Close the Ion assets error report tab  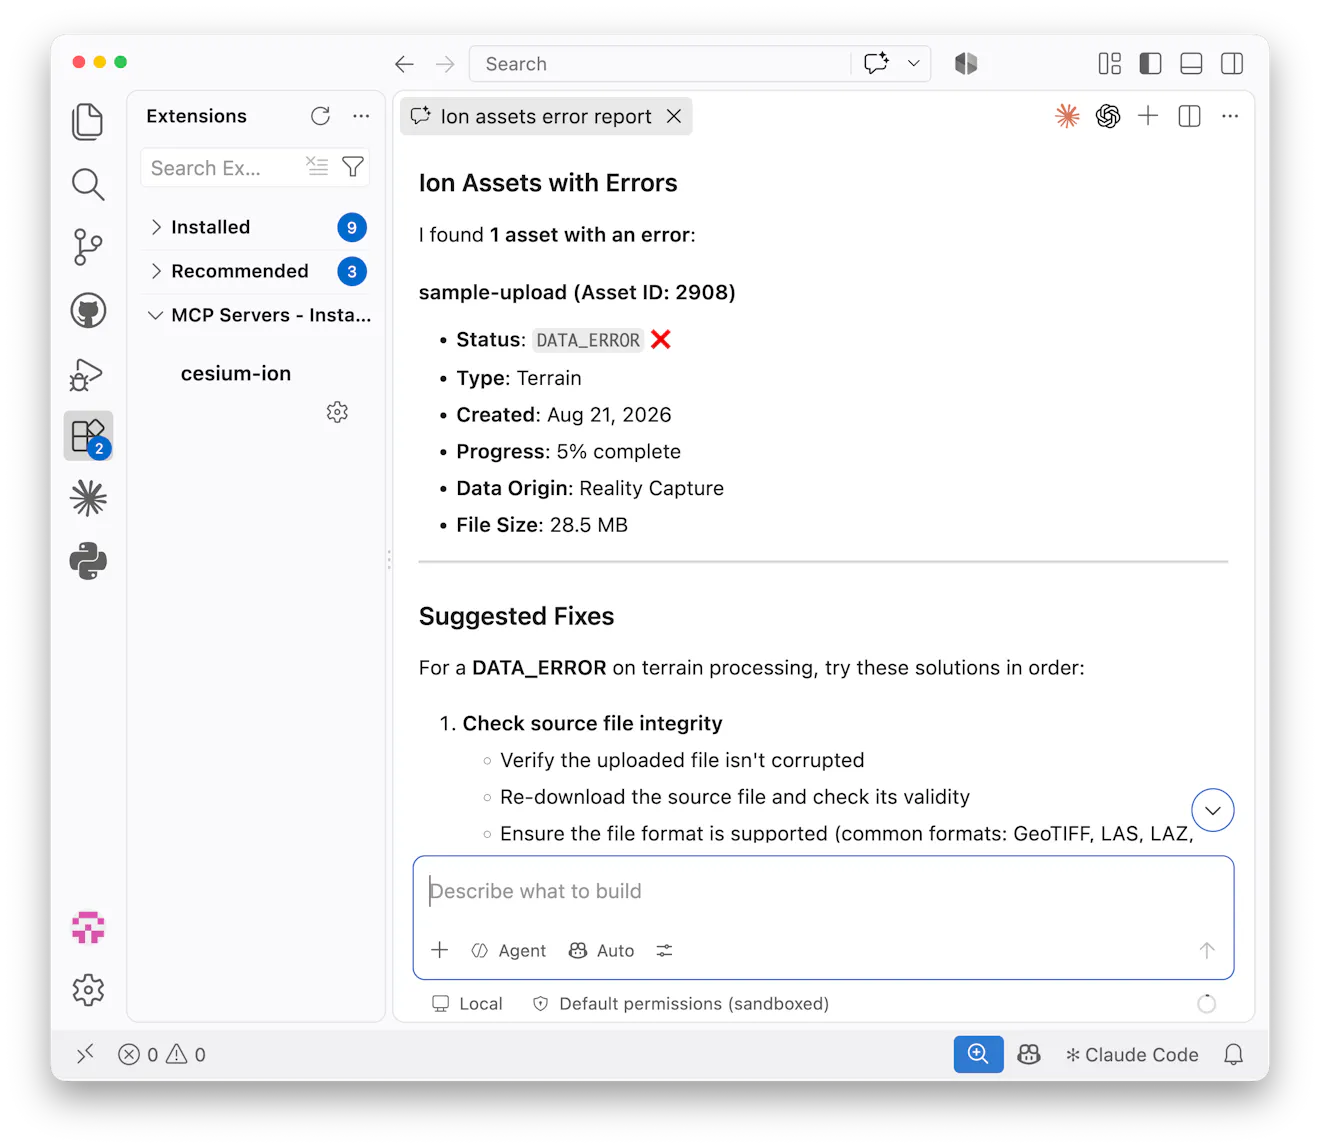click(674, 116)
